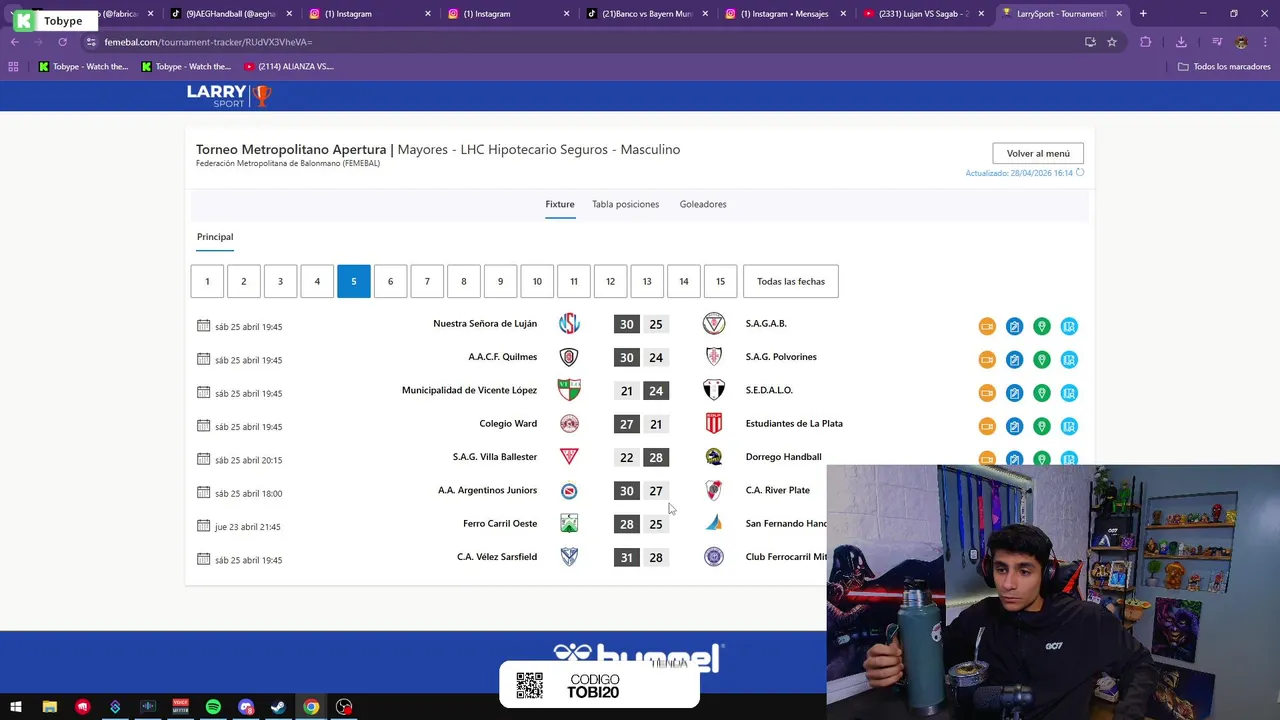Open the first Tobype bookmark
The image size is (1280, 720).
pos(84,66)
